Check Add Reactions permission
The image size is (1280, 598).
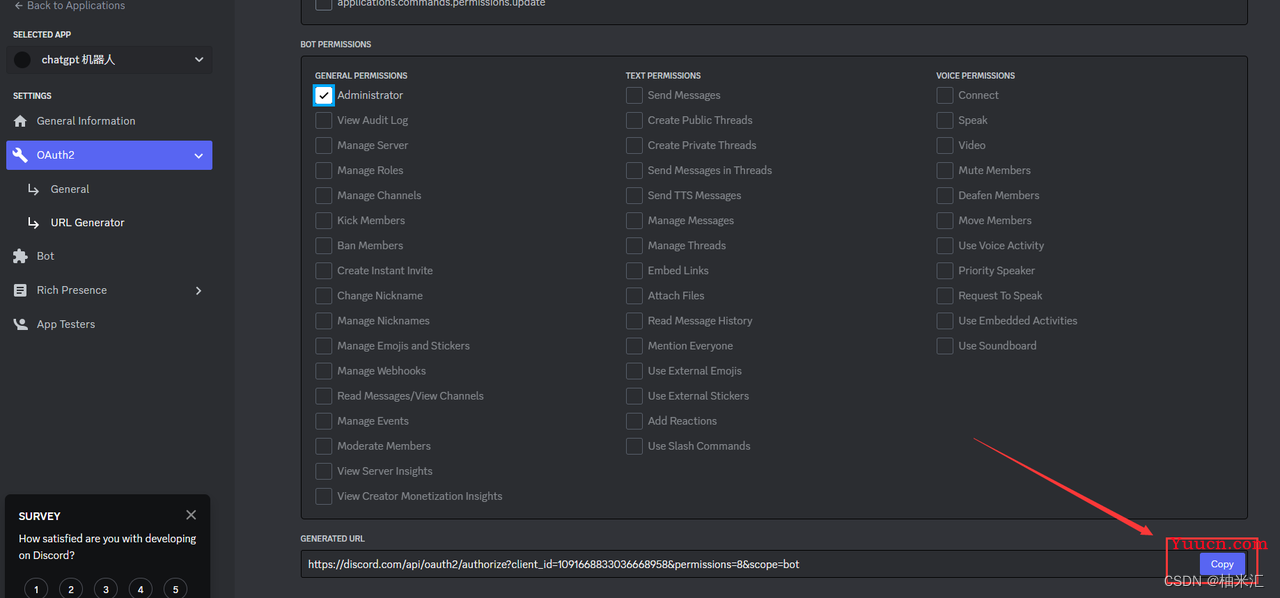(634, 420)
